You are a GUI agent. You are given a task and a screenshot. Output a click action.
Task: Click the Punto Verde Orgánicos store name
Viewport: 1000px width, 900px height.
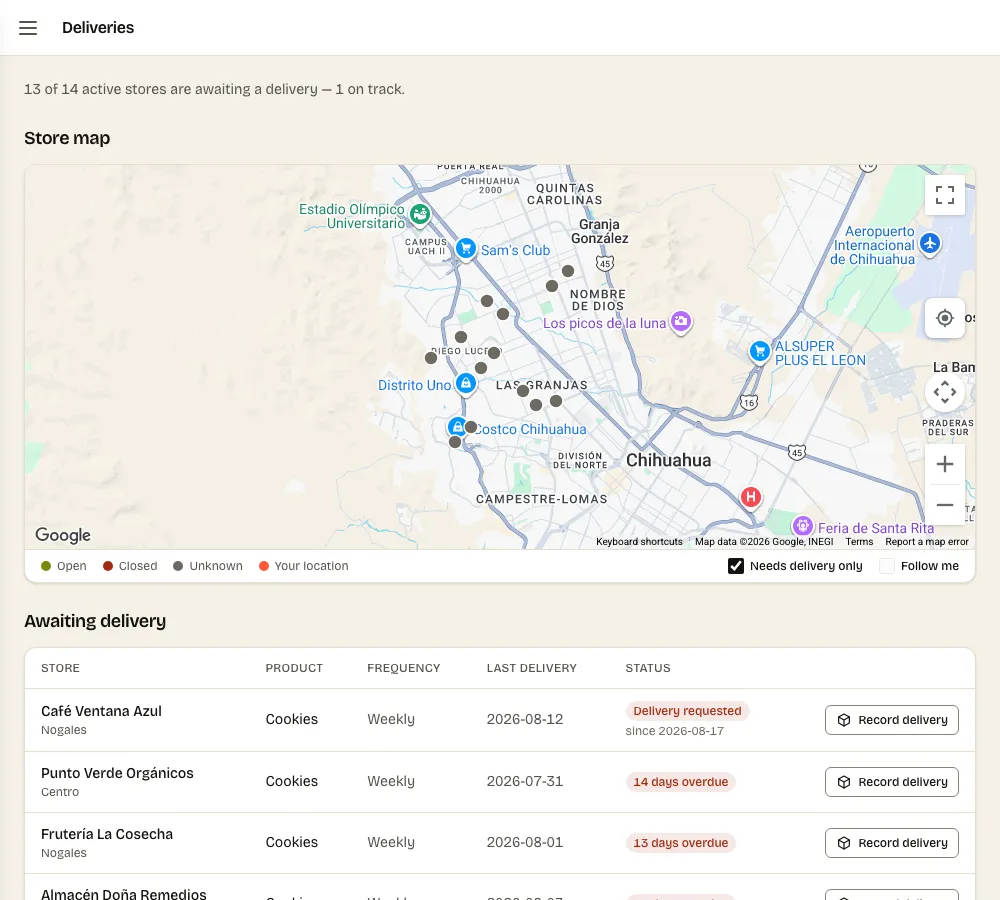coord(117,773)
